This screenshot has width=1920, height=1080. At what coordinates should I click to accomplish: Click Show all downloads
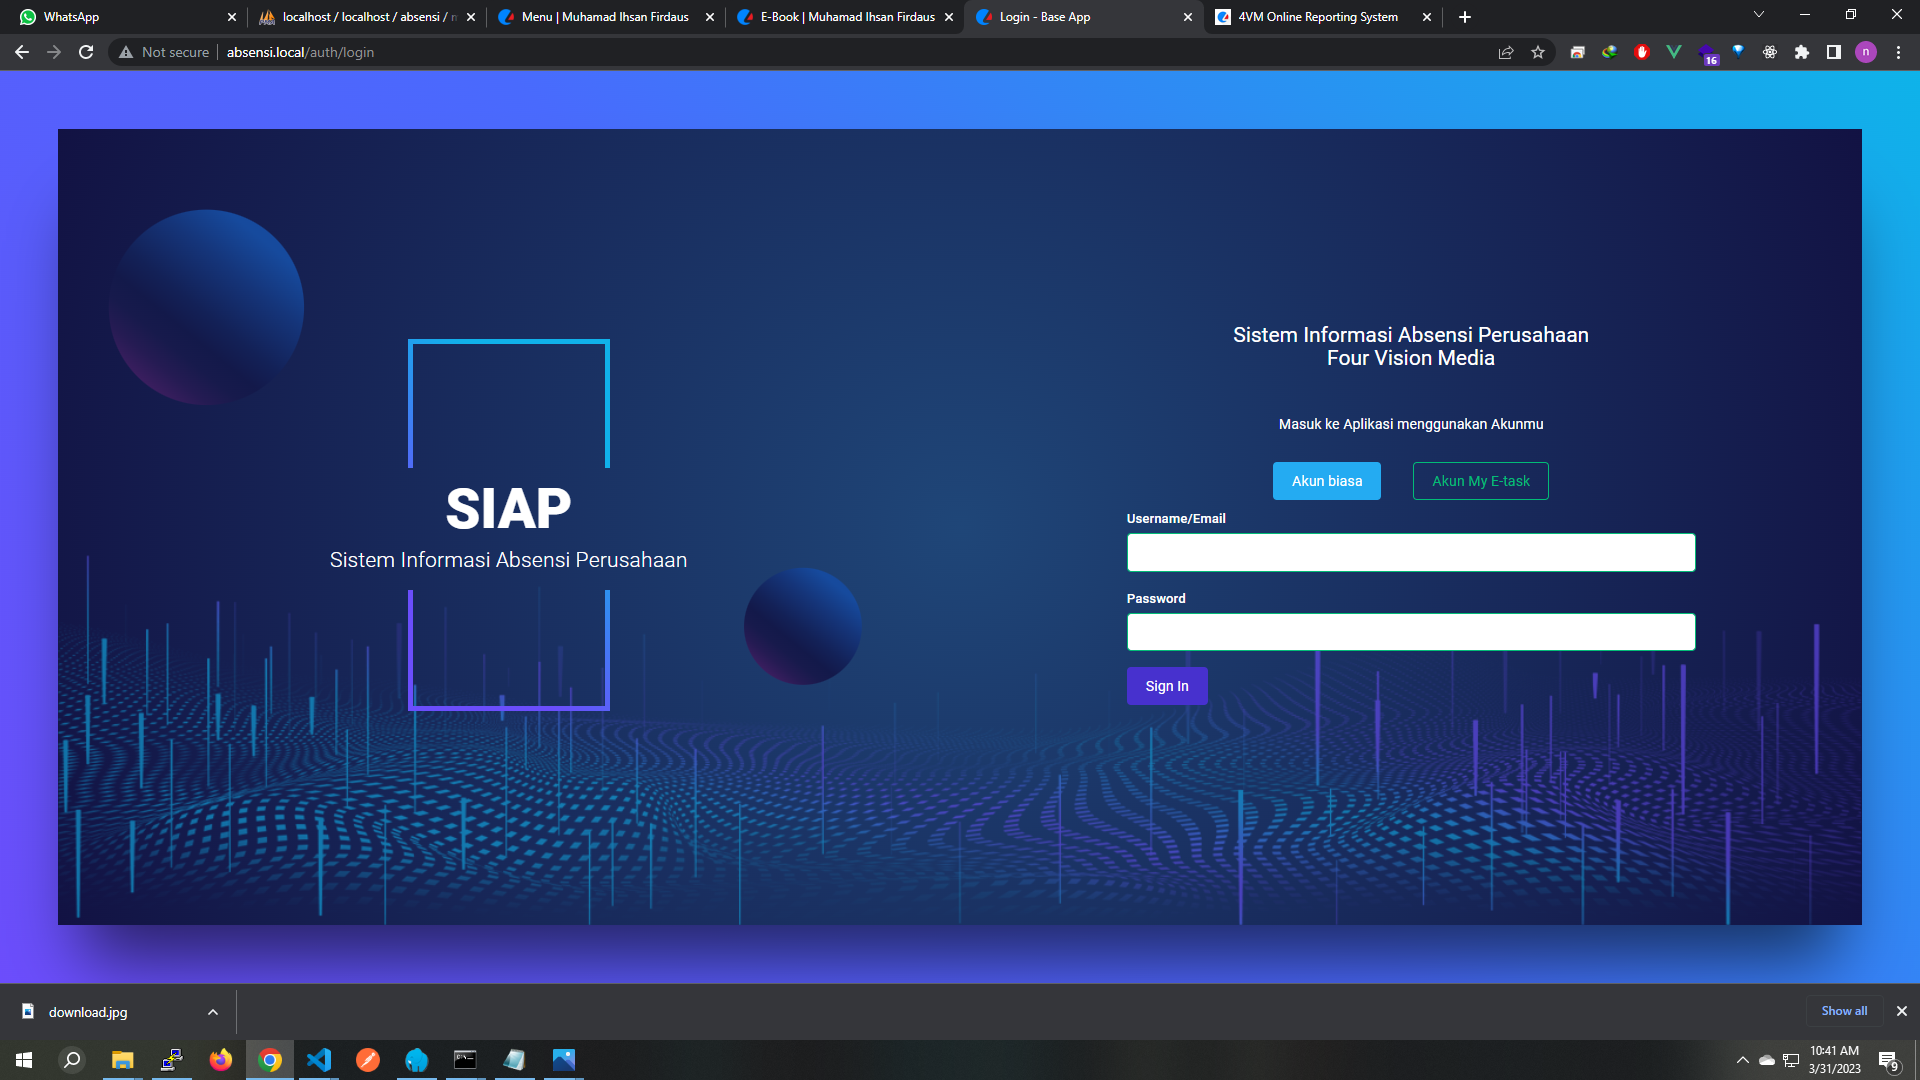[x=1844, y=1011]
